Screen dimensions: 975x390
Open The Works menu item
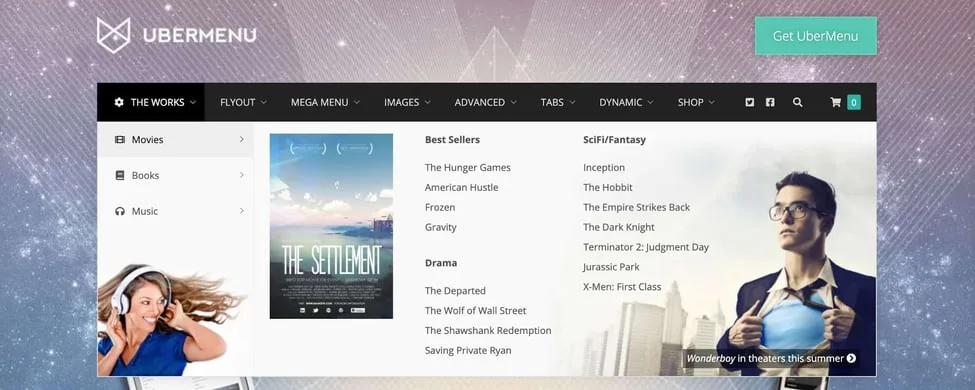[x=150, y=103]
